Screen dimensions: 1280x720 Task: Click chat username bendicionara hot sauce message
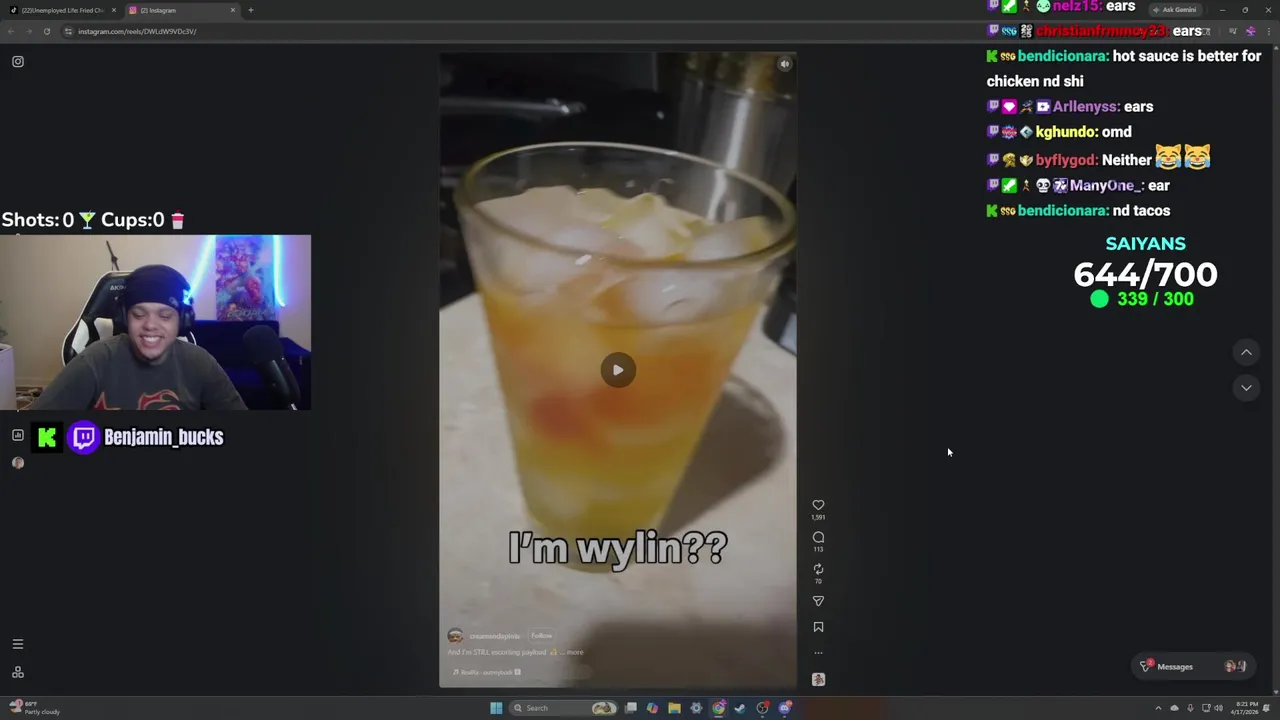pos(1062,56)
